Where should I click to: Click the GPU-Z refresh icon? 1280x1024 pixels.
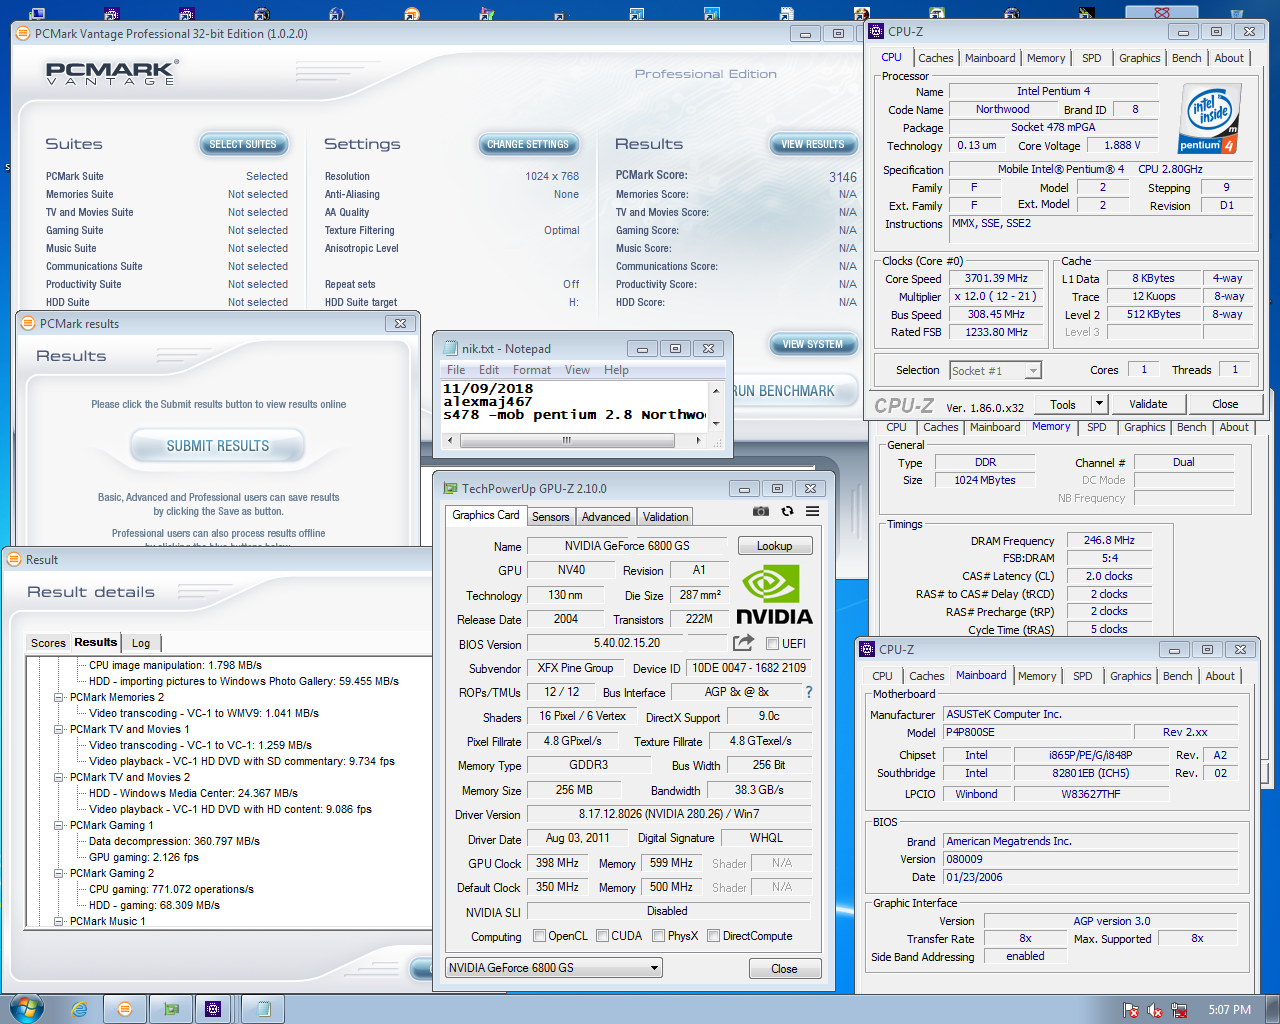point(787,511)
